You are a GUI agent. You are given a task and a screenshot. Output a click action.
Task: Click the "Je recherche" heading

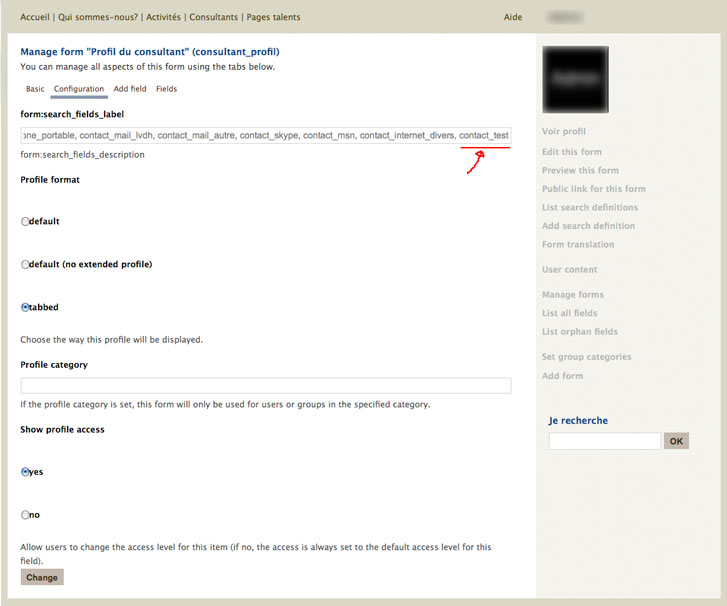[578, 421]
